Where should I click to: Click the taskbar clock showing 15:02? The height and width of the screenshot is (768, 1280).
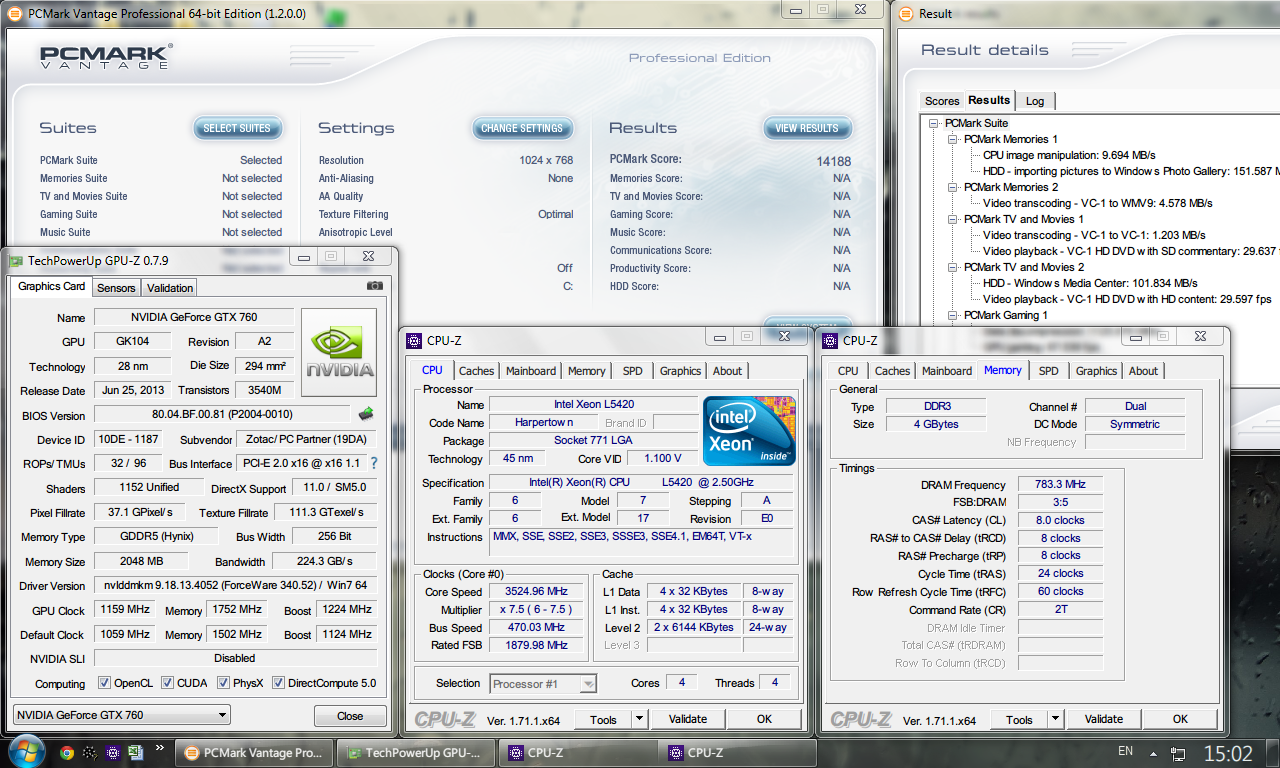pyautogui.click(x=1228, y=753)
